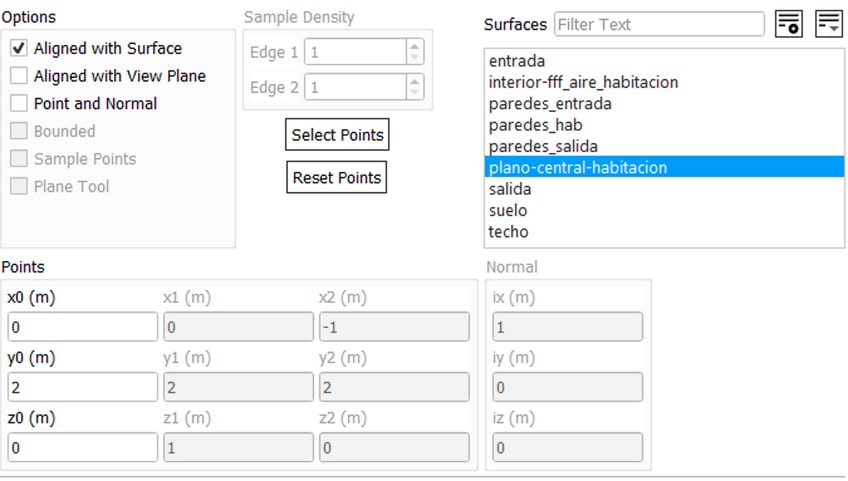Click the x0 (m) input field

coord(82,327)
